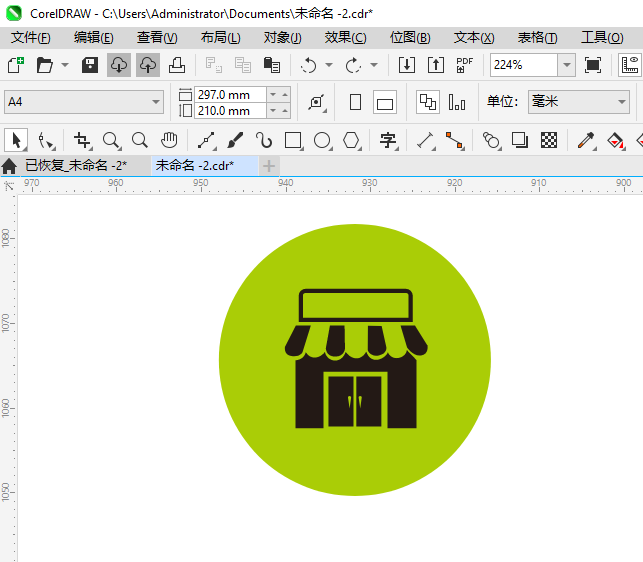Toggle apply layout to all pages
643x562 pixels.
428,102
